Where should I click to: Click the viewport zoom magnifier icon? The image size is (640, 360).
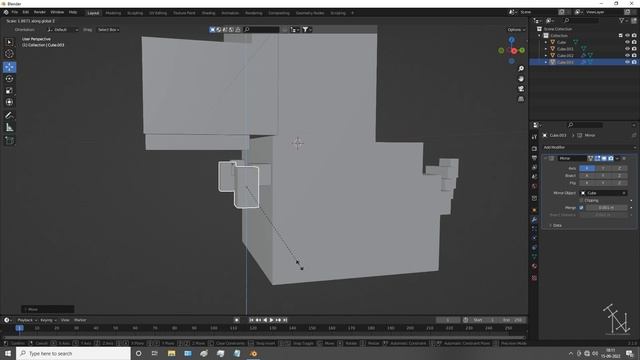click(521, 69)
